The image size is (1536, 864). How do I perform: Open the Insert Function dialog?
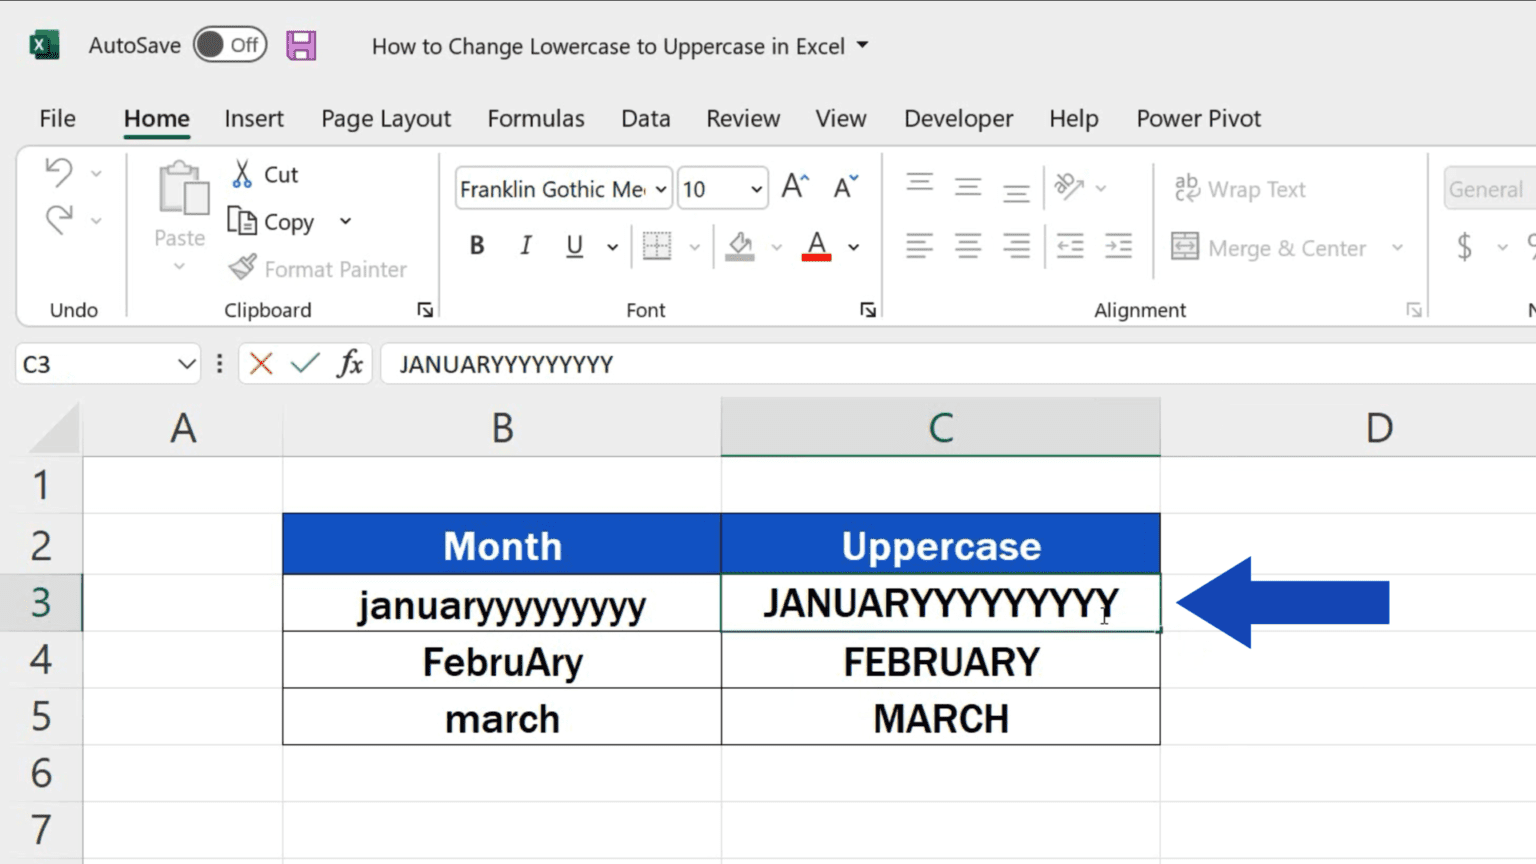click(x=350, y=364)
